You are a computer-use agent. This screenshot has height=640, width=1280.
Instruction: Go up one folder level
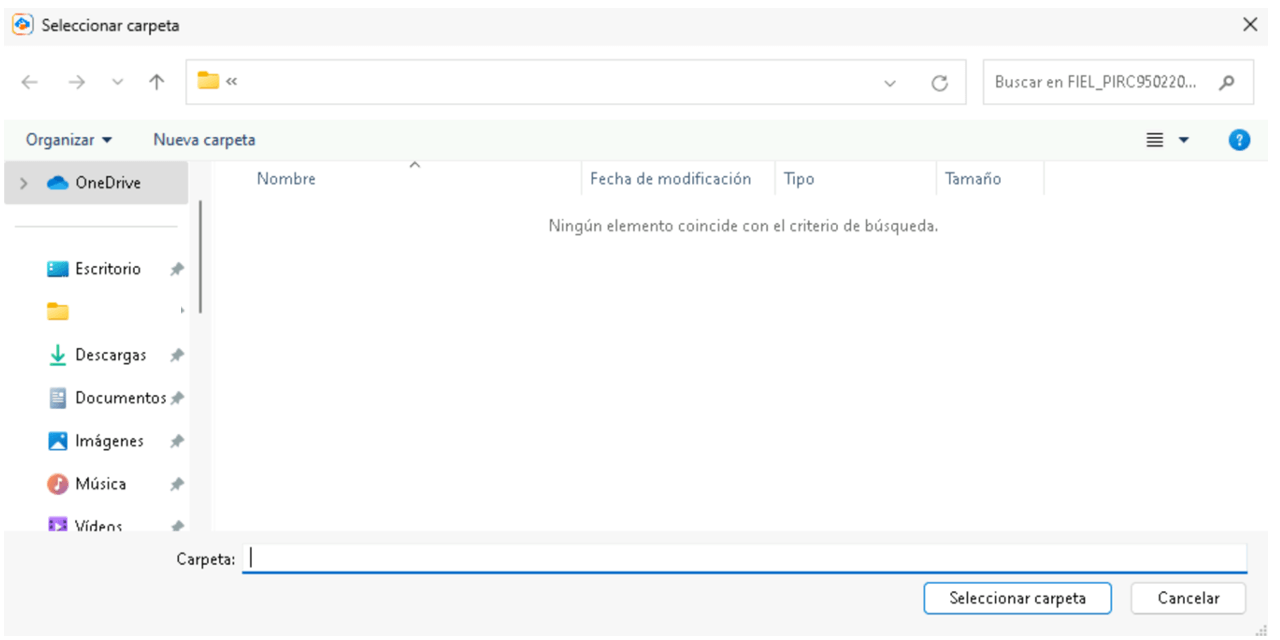157,83
